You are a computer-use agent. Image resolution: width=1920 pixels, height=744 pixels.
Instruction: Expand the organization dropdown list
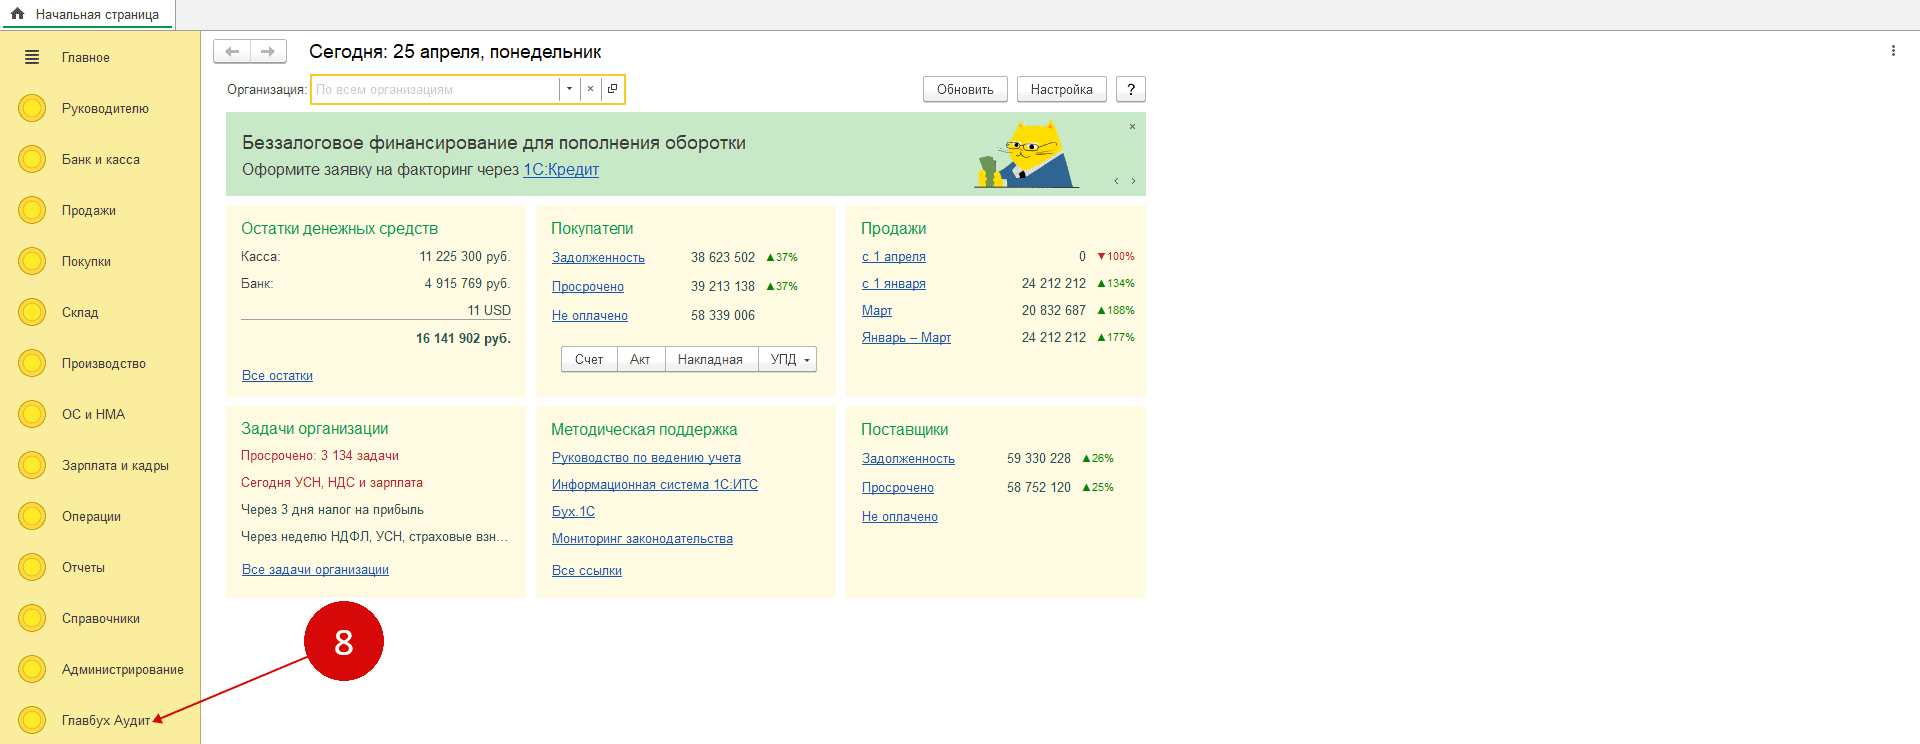[569, 89]
